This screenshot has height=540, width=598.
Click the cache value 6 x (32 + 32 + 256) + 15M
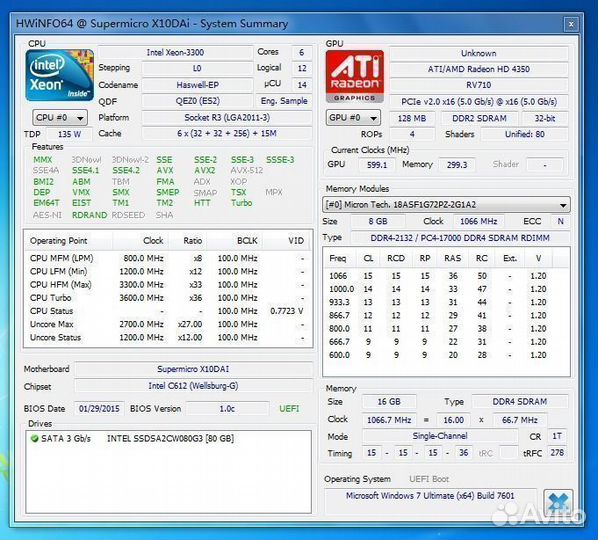227,133
